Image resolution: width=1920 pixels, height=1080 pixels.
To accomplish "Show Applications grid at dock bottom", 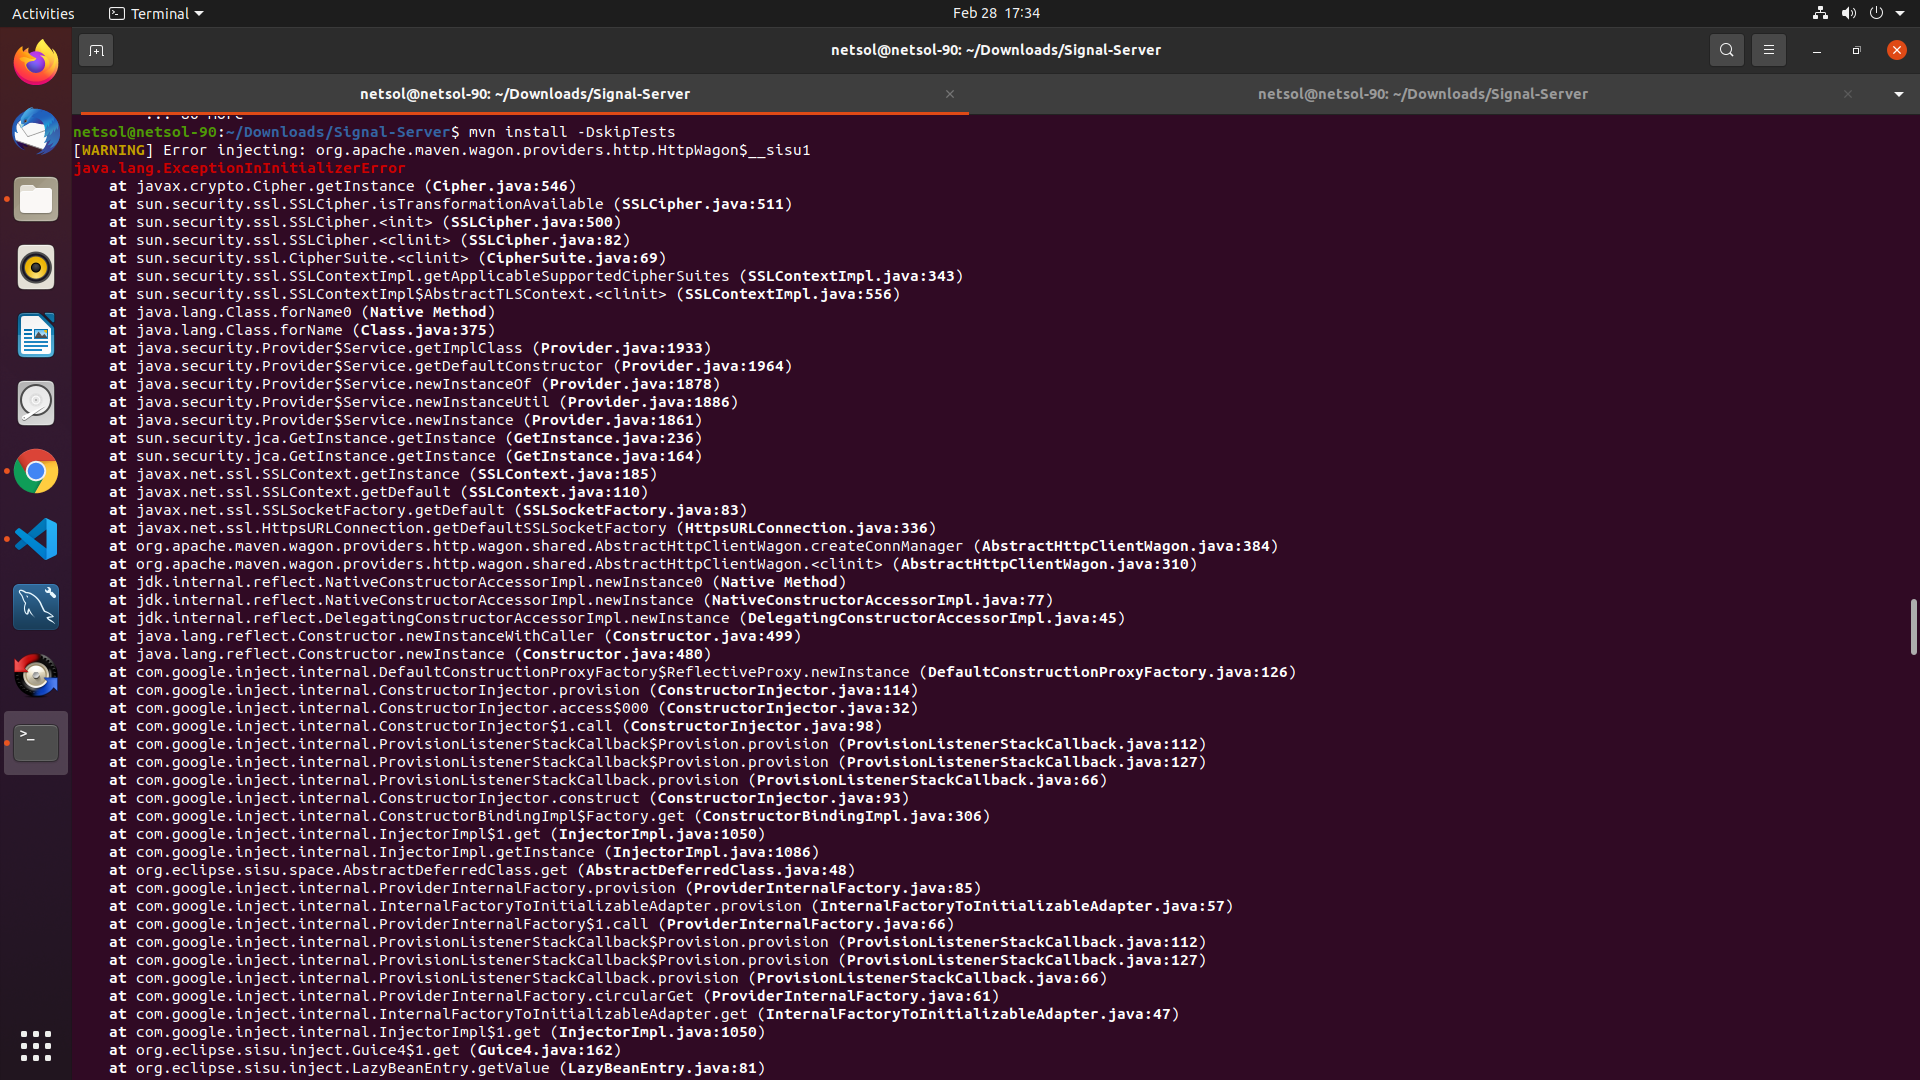I will (x=36, y=1046).
